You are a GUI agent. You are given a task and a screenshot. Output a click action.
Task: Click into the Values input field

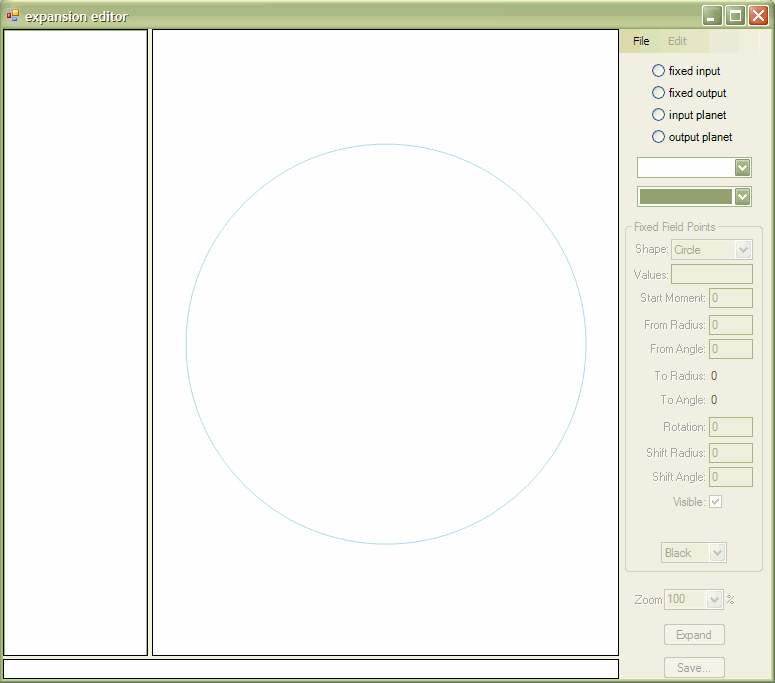point(712,274)
